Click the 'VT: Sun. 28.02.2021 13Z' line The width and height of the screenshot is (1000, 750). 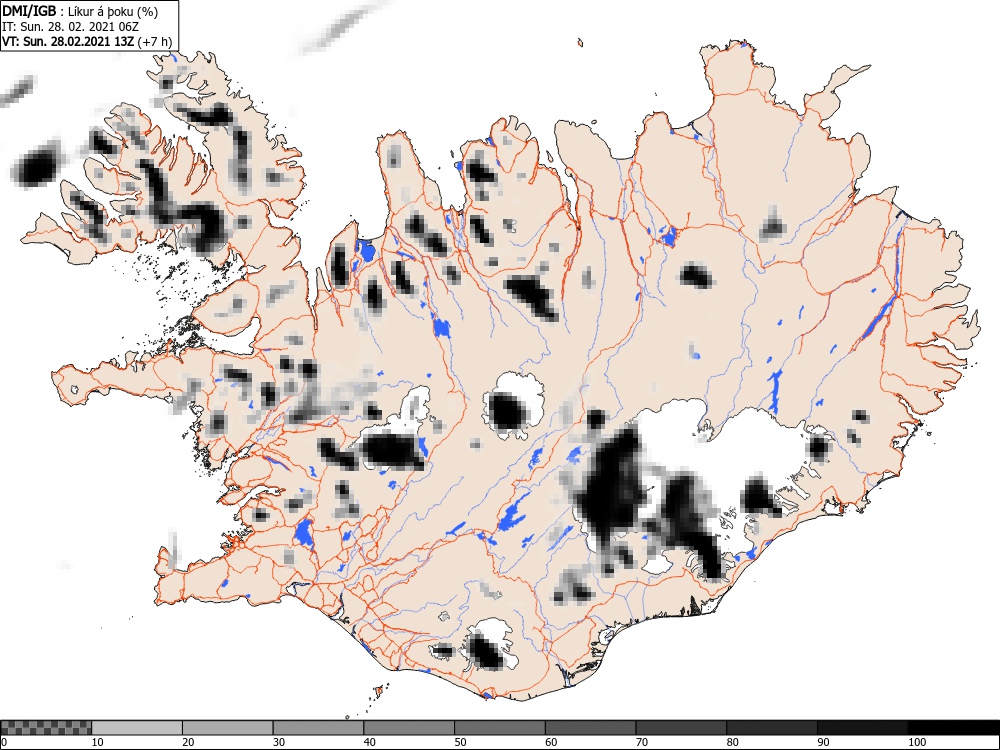[68, 42]
